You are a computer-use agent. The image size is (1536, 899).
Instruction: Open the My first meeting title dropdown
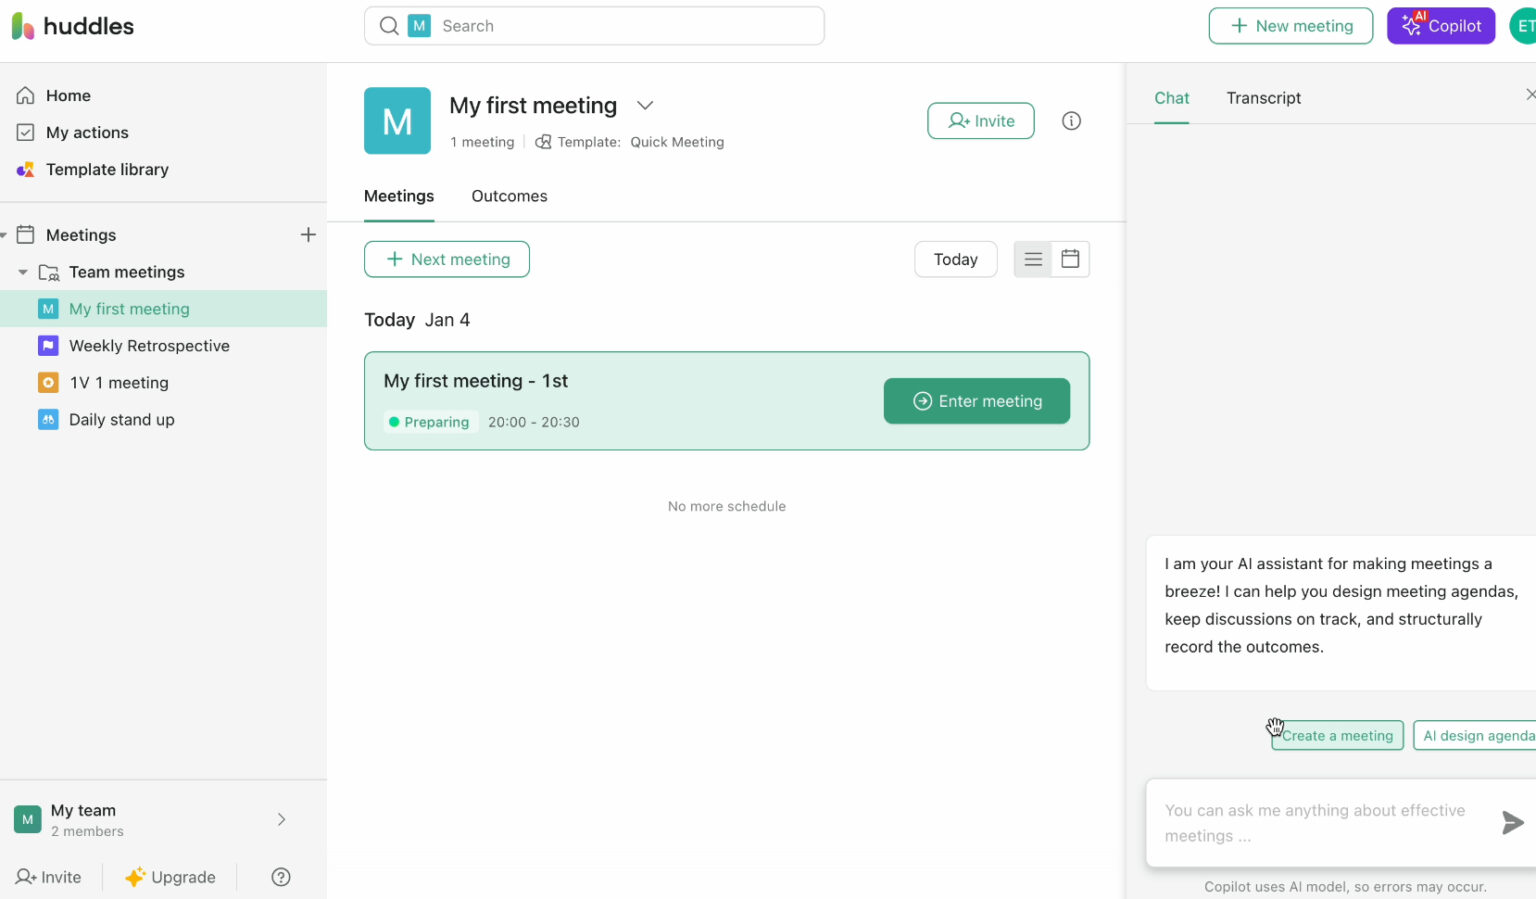644,105
